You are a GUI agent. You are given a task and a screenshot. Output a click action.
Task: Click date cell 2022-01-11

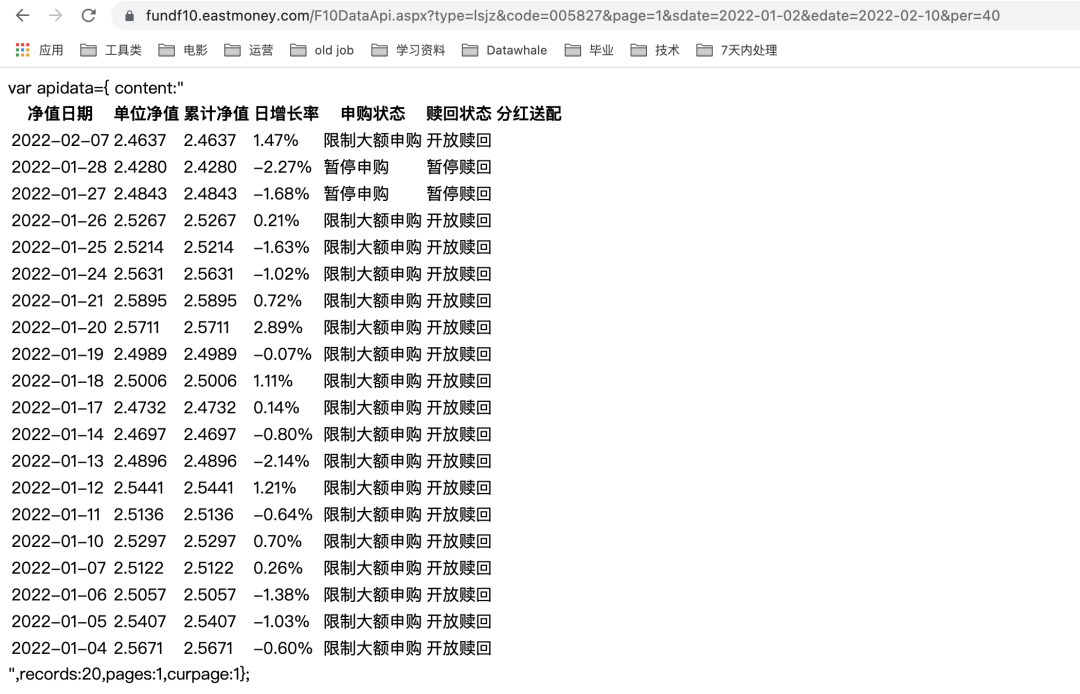click(56, 515)
